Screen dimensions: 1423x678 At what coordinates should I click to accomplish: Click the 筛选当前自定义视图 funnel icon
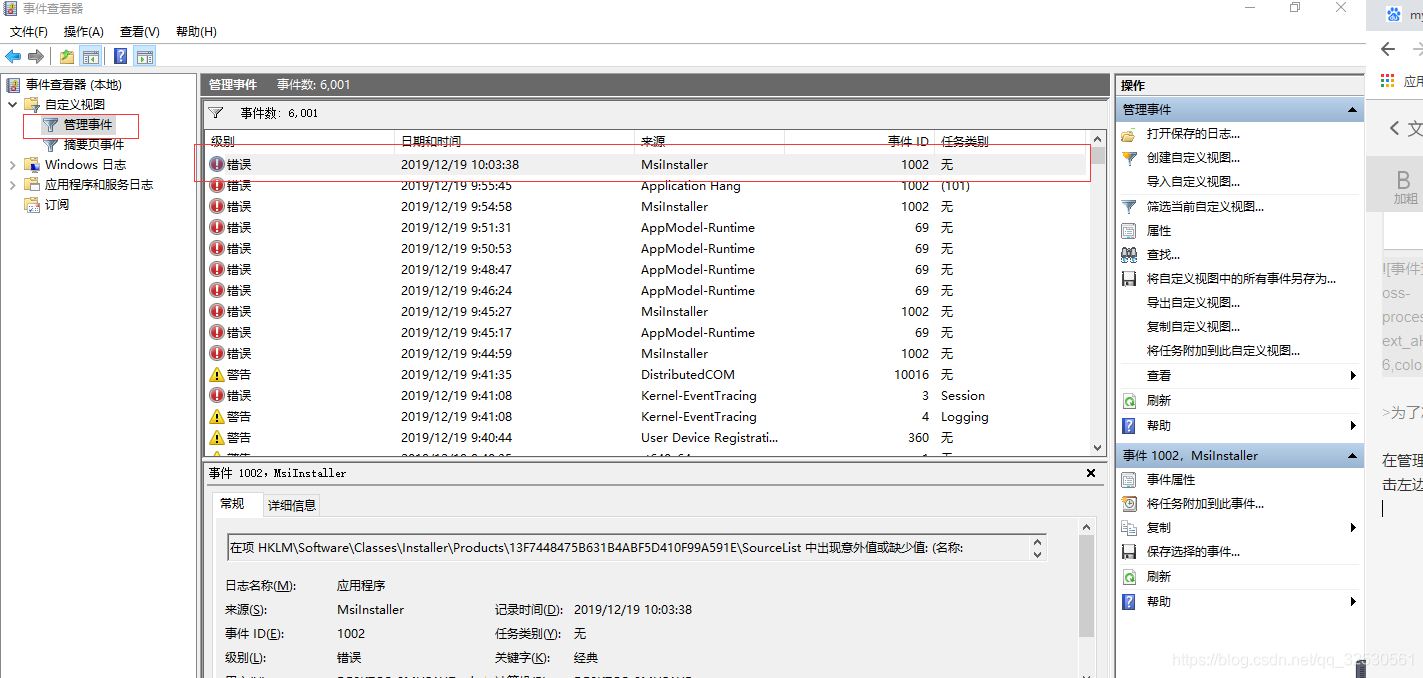tap(1129, 207)
